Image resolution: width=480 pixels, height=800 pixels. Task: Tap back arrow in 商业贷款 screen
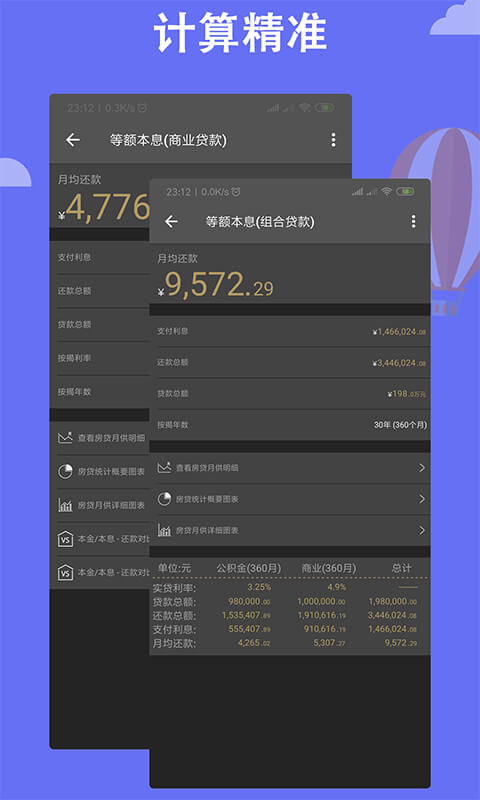click(x=73, y=140)
